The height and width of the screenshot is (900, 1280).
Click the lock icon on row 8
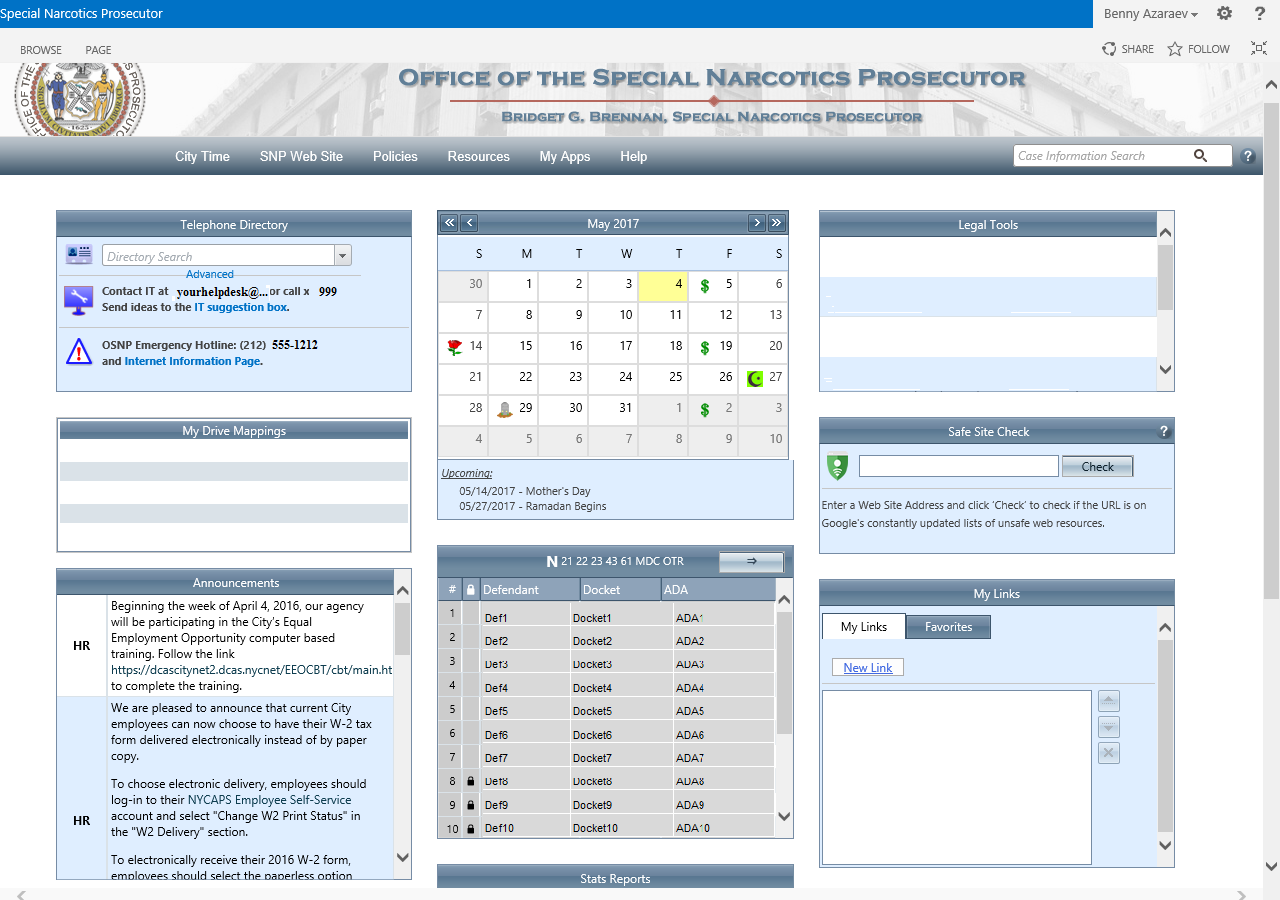pyautogui.click(x=470, y=781)
